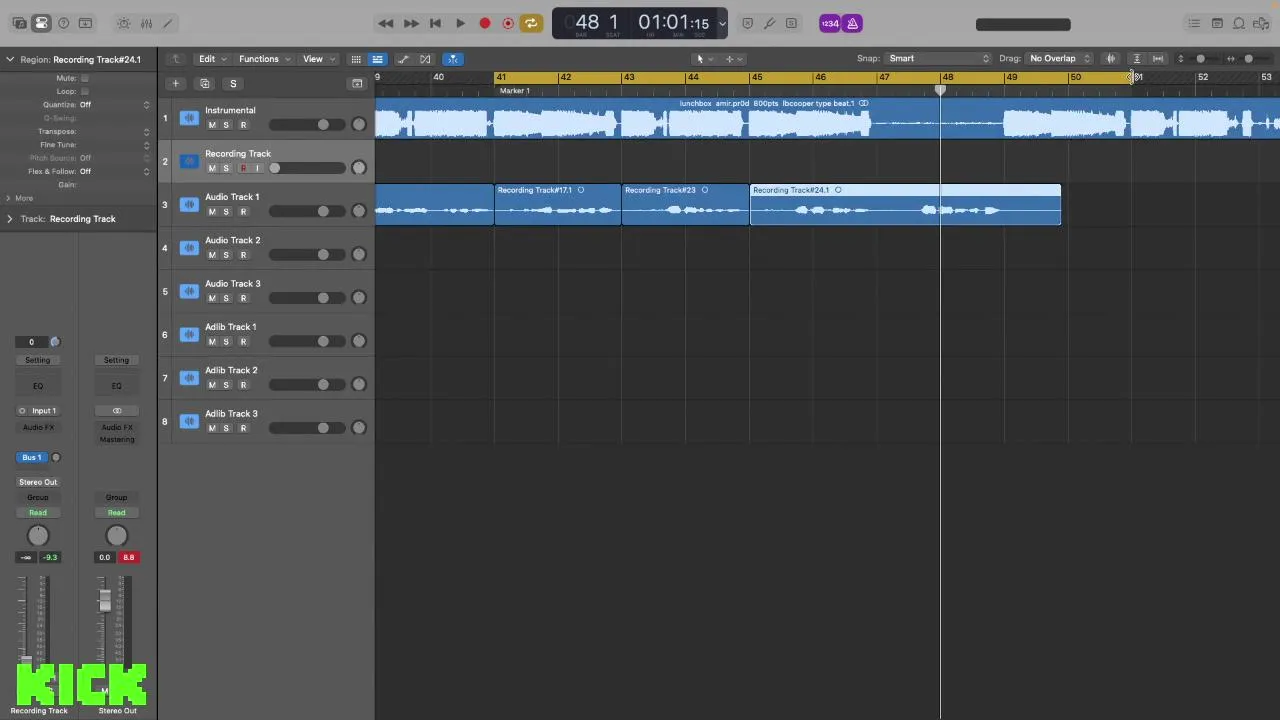Enable region Loop checkbox

click(84, 91)
